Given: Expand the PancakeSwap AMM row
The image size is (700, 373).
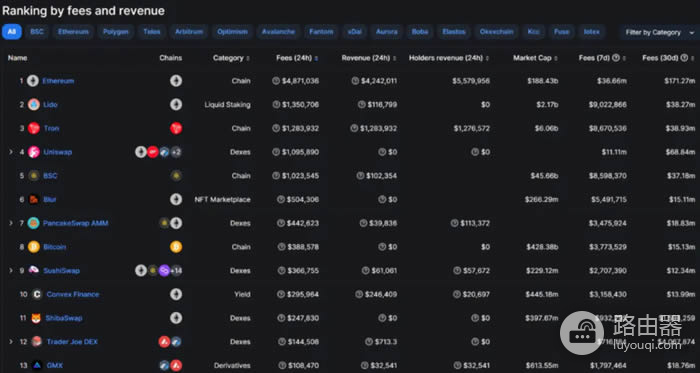Looking at the screenshot, I should point(11,223).
